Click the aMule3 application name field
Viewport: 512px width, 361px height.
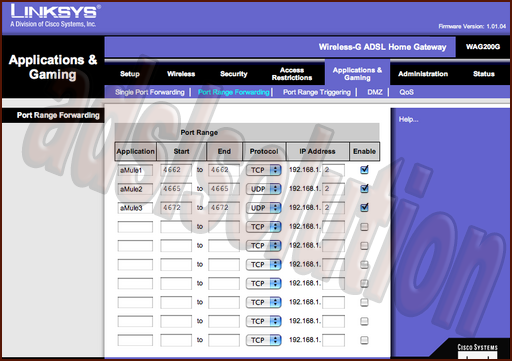click(135, 208)
